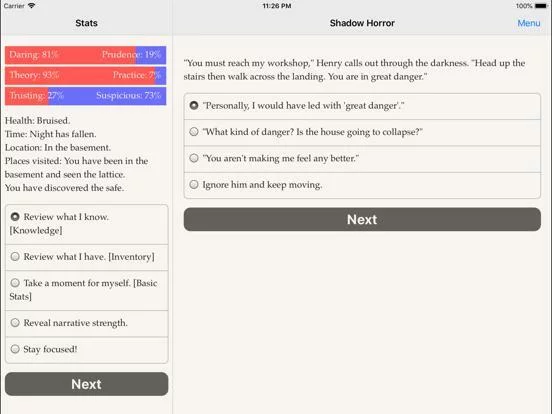Click the "Health: Bruised." line
This screenshot has height=414, width=552.
click(37, 121)
